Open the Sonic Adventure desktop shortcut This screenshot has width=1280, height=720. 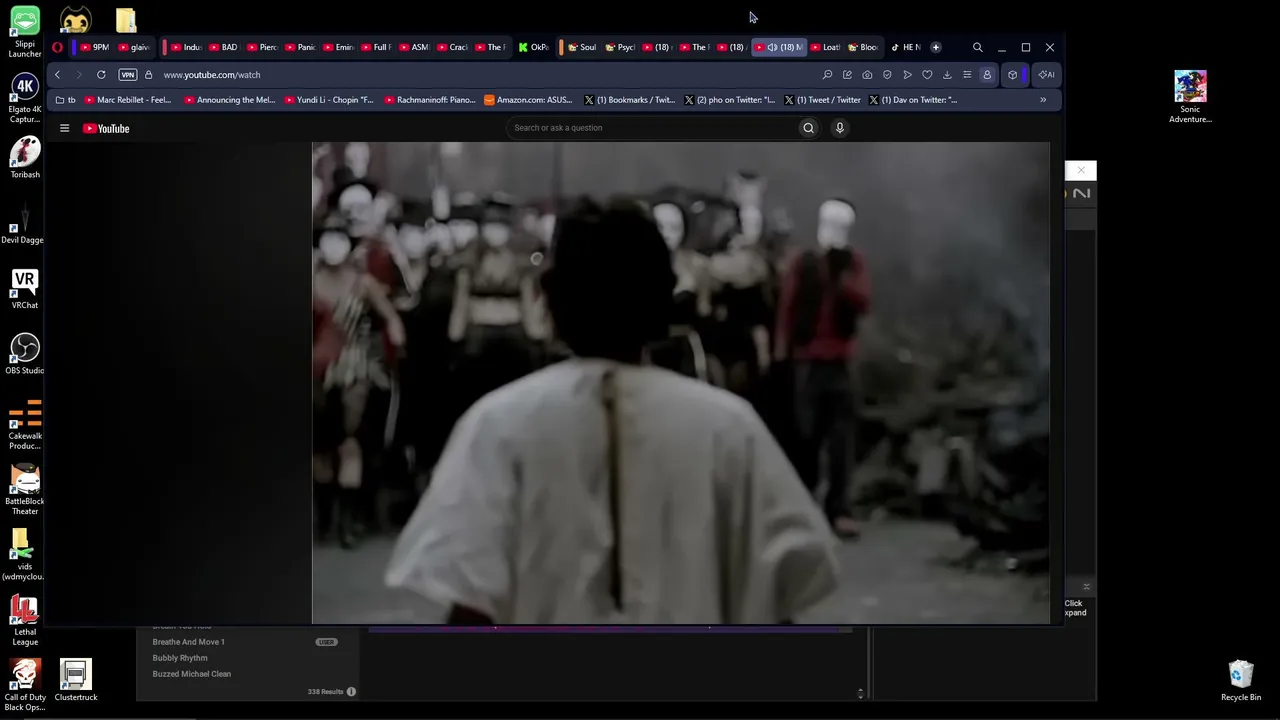(x=1190, y=97)
